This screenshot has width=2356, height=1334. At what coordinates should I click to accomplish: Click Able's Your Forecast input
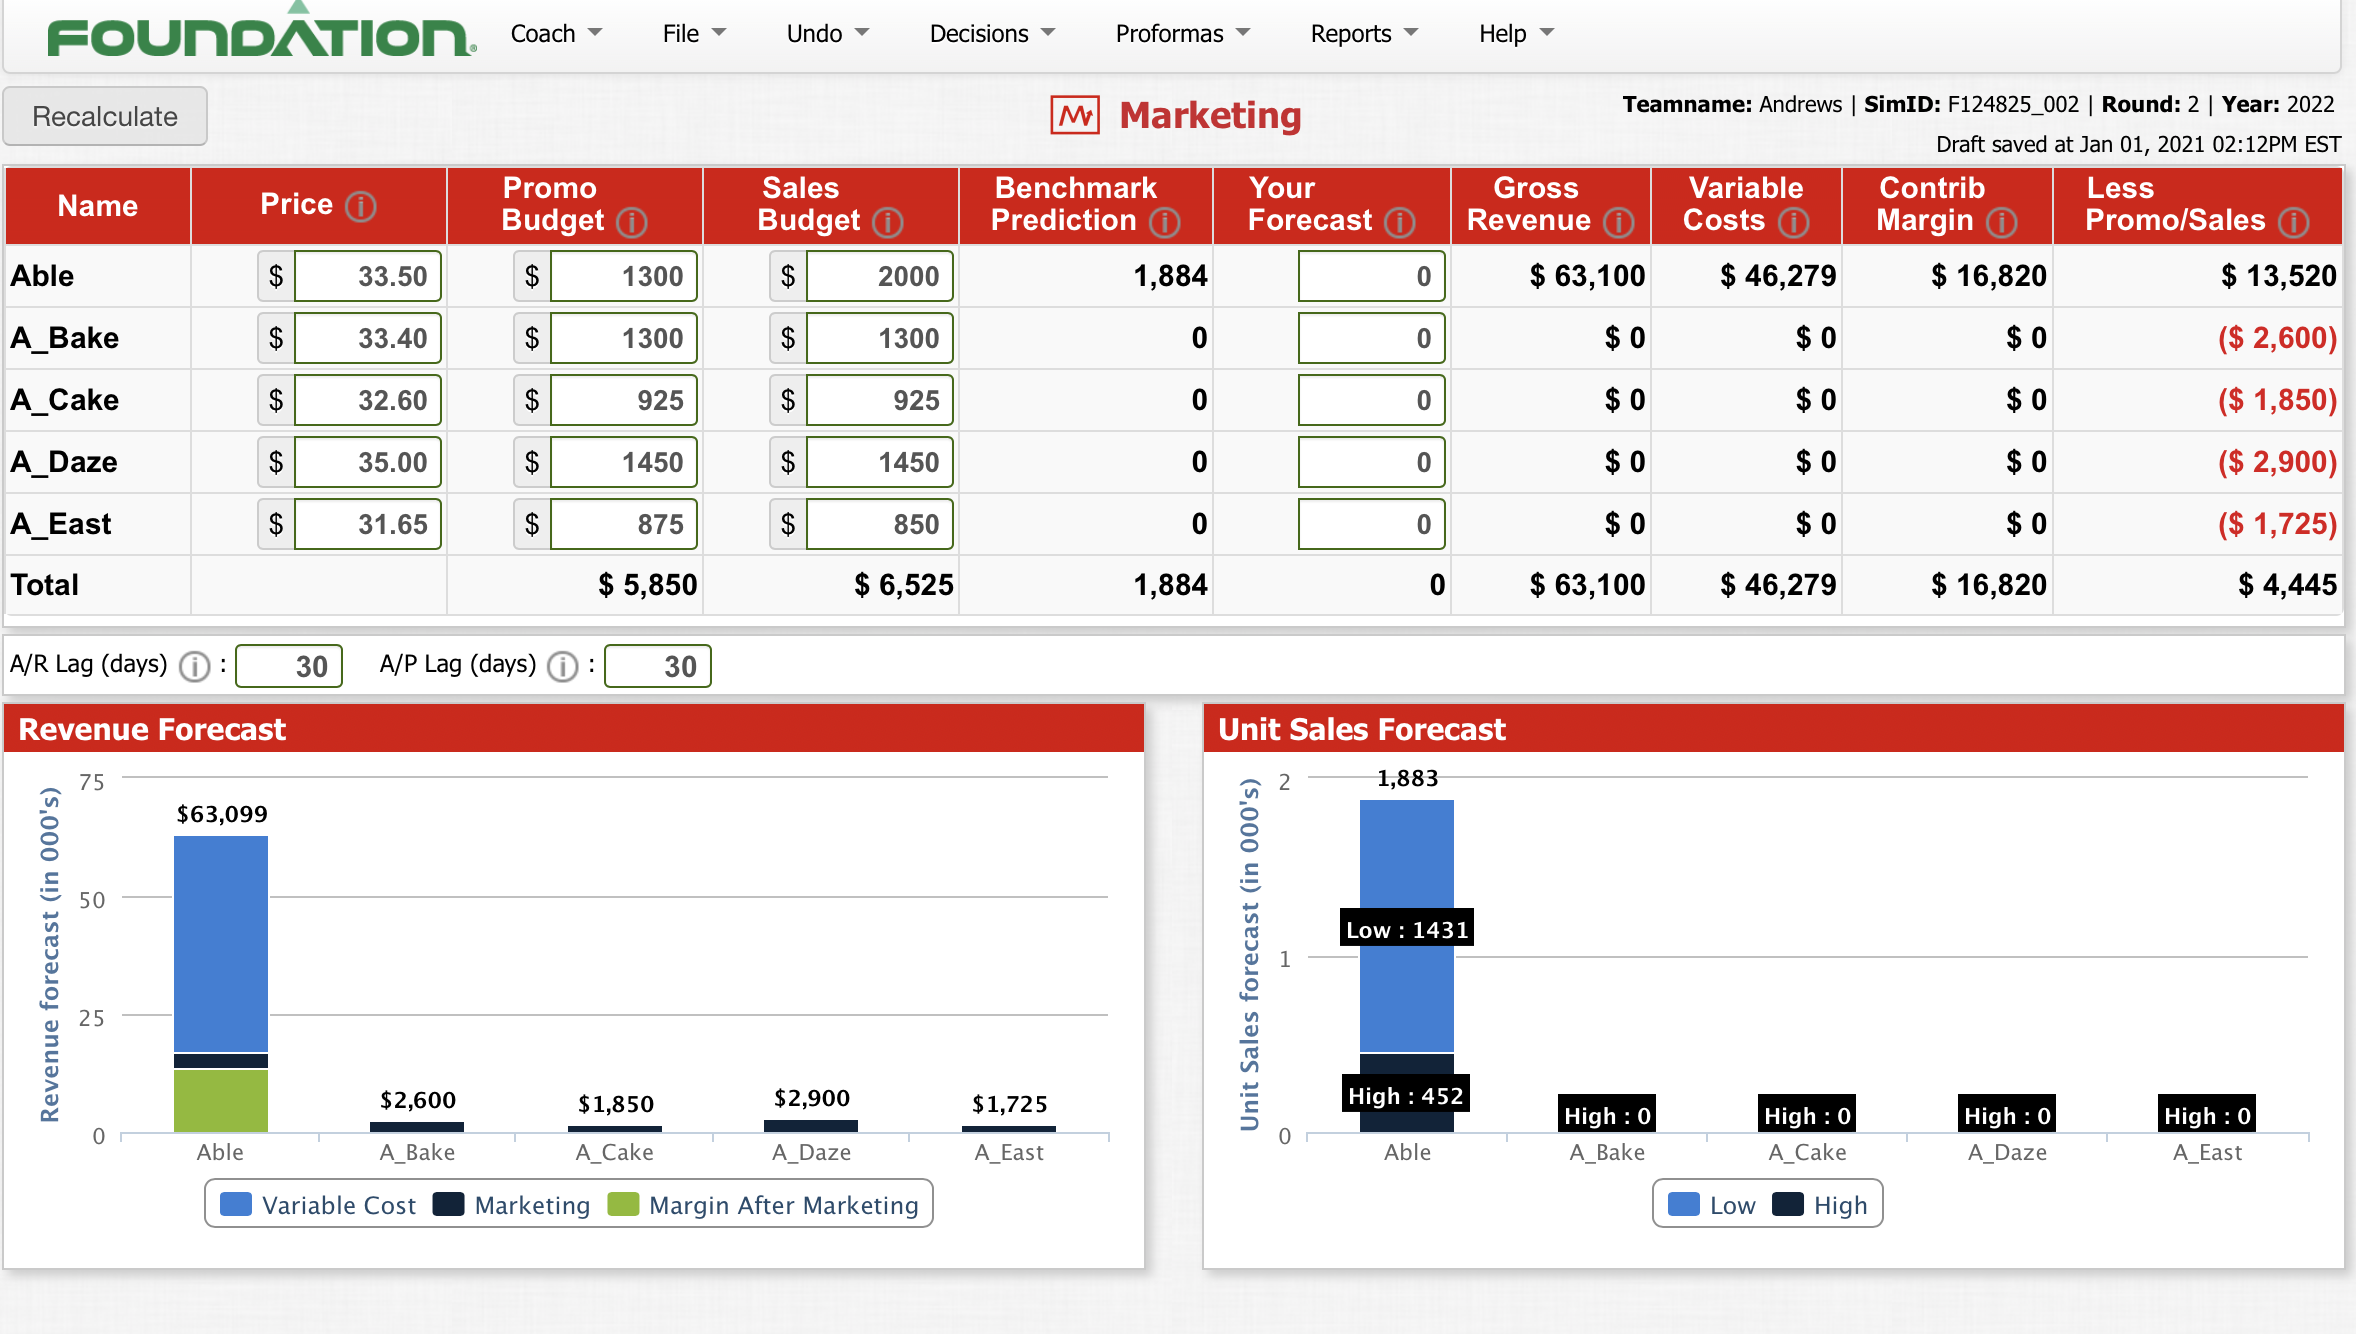click(x=1371, y=276)
